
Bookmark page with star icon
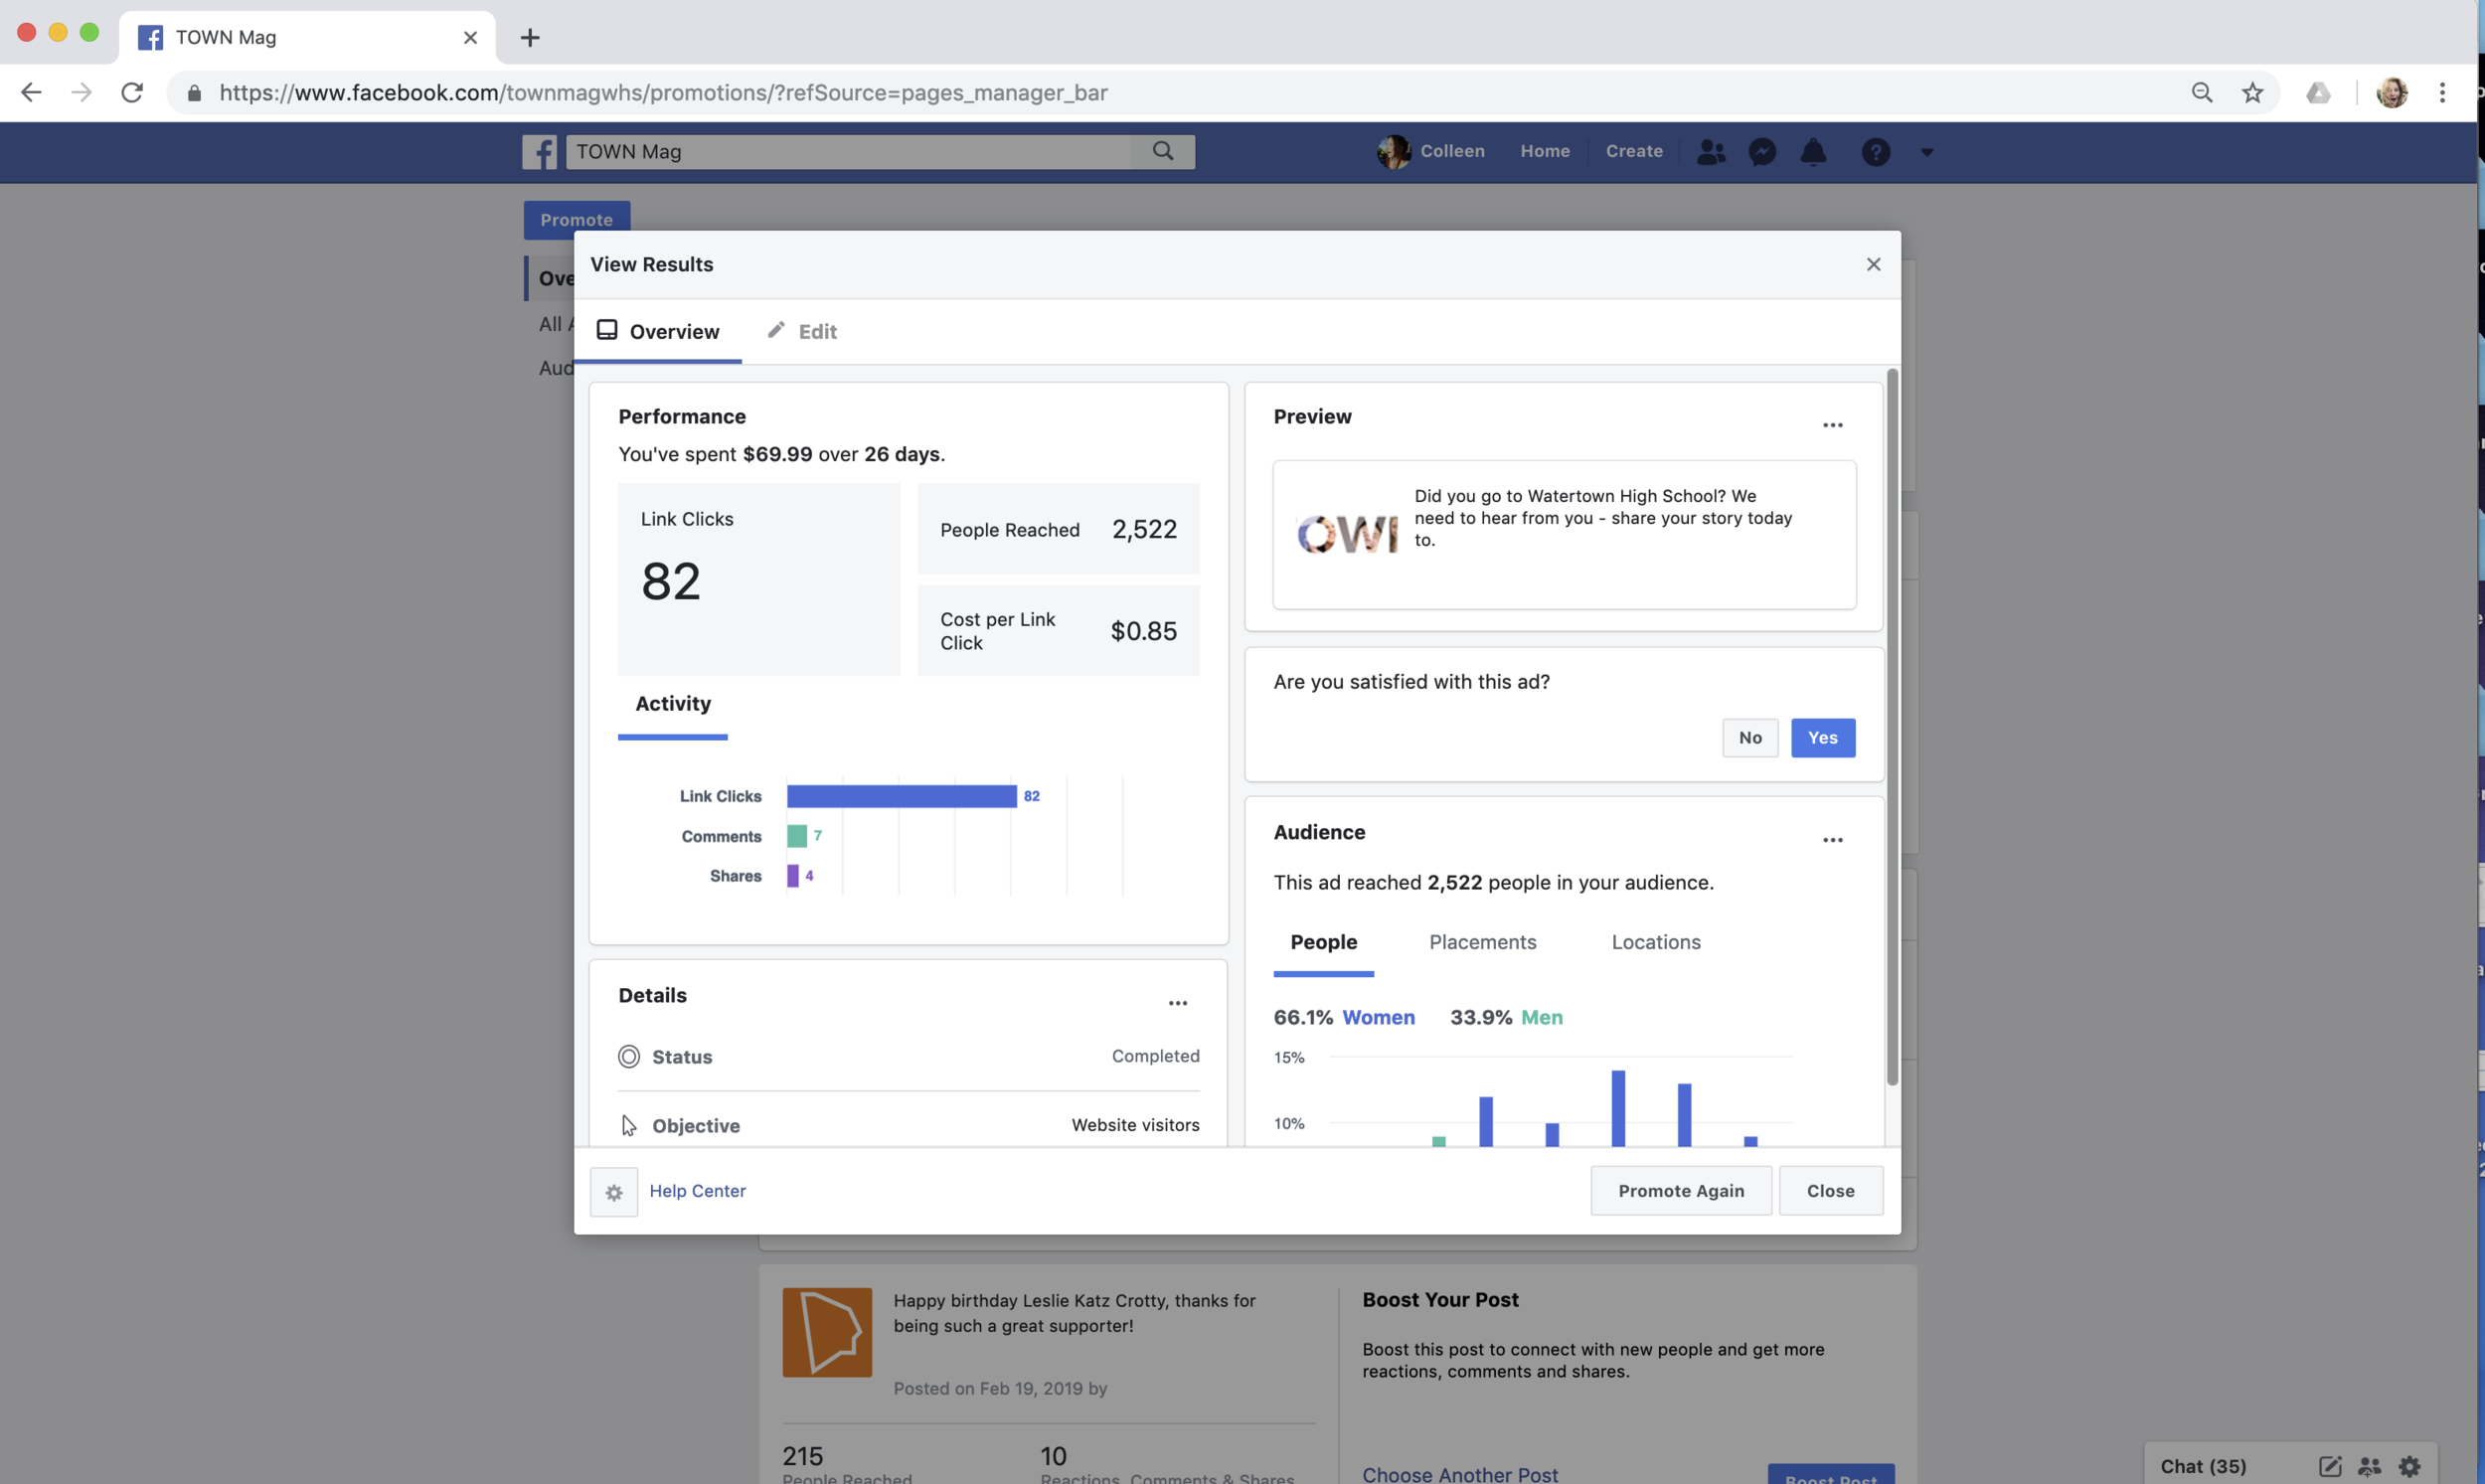coord(2251,93)
